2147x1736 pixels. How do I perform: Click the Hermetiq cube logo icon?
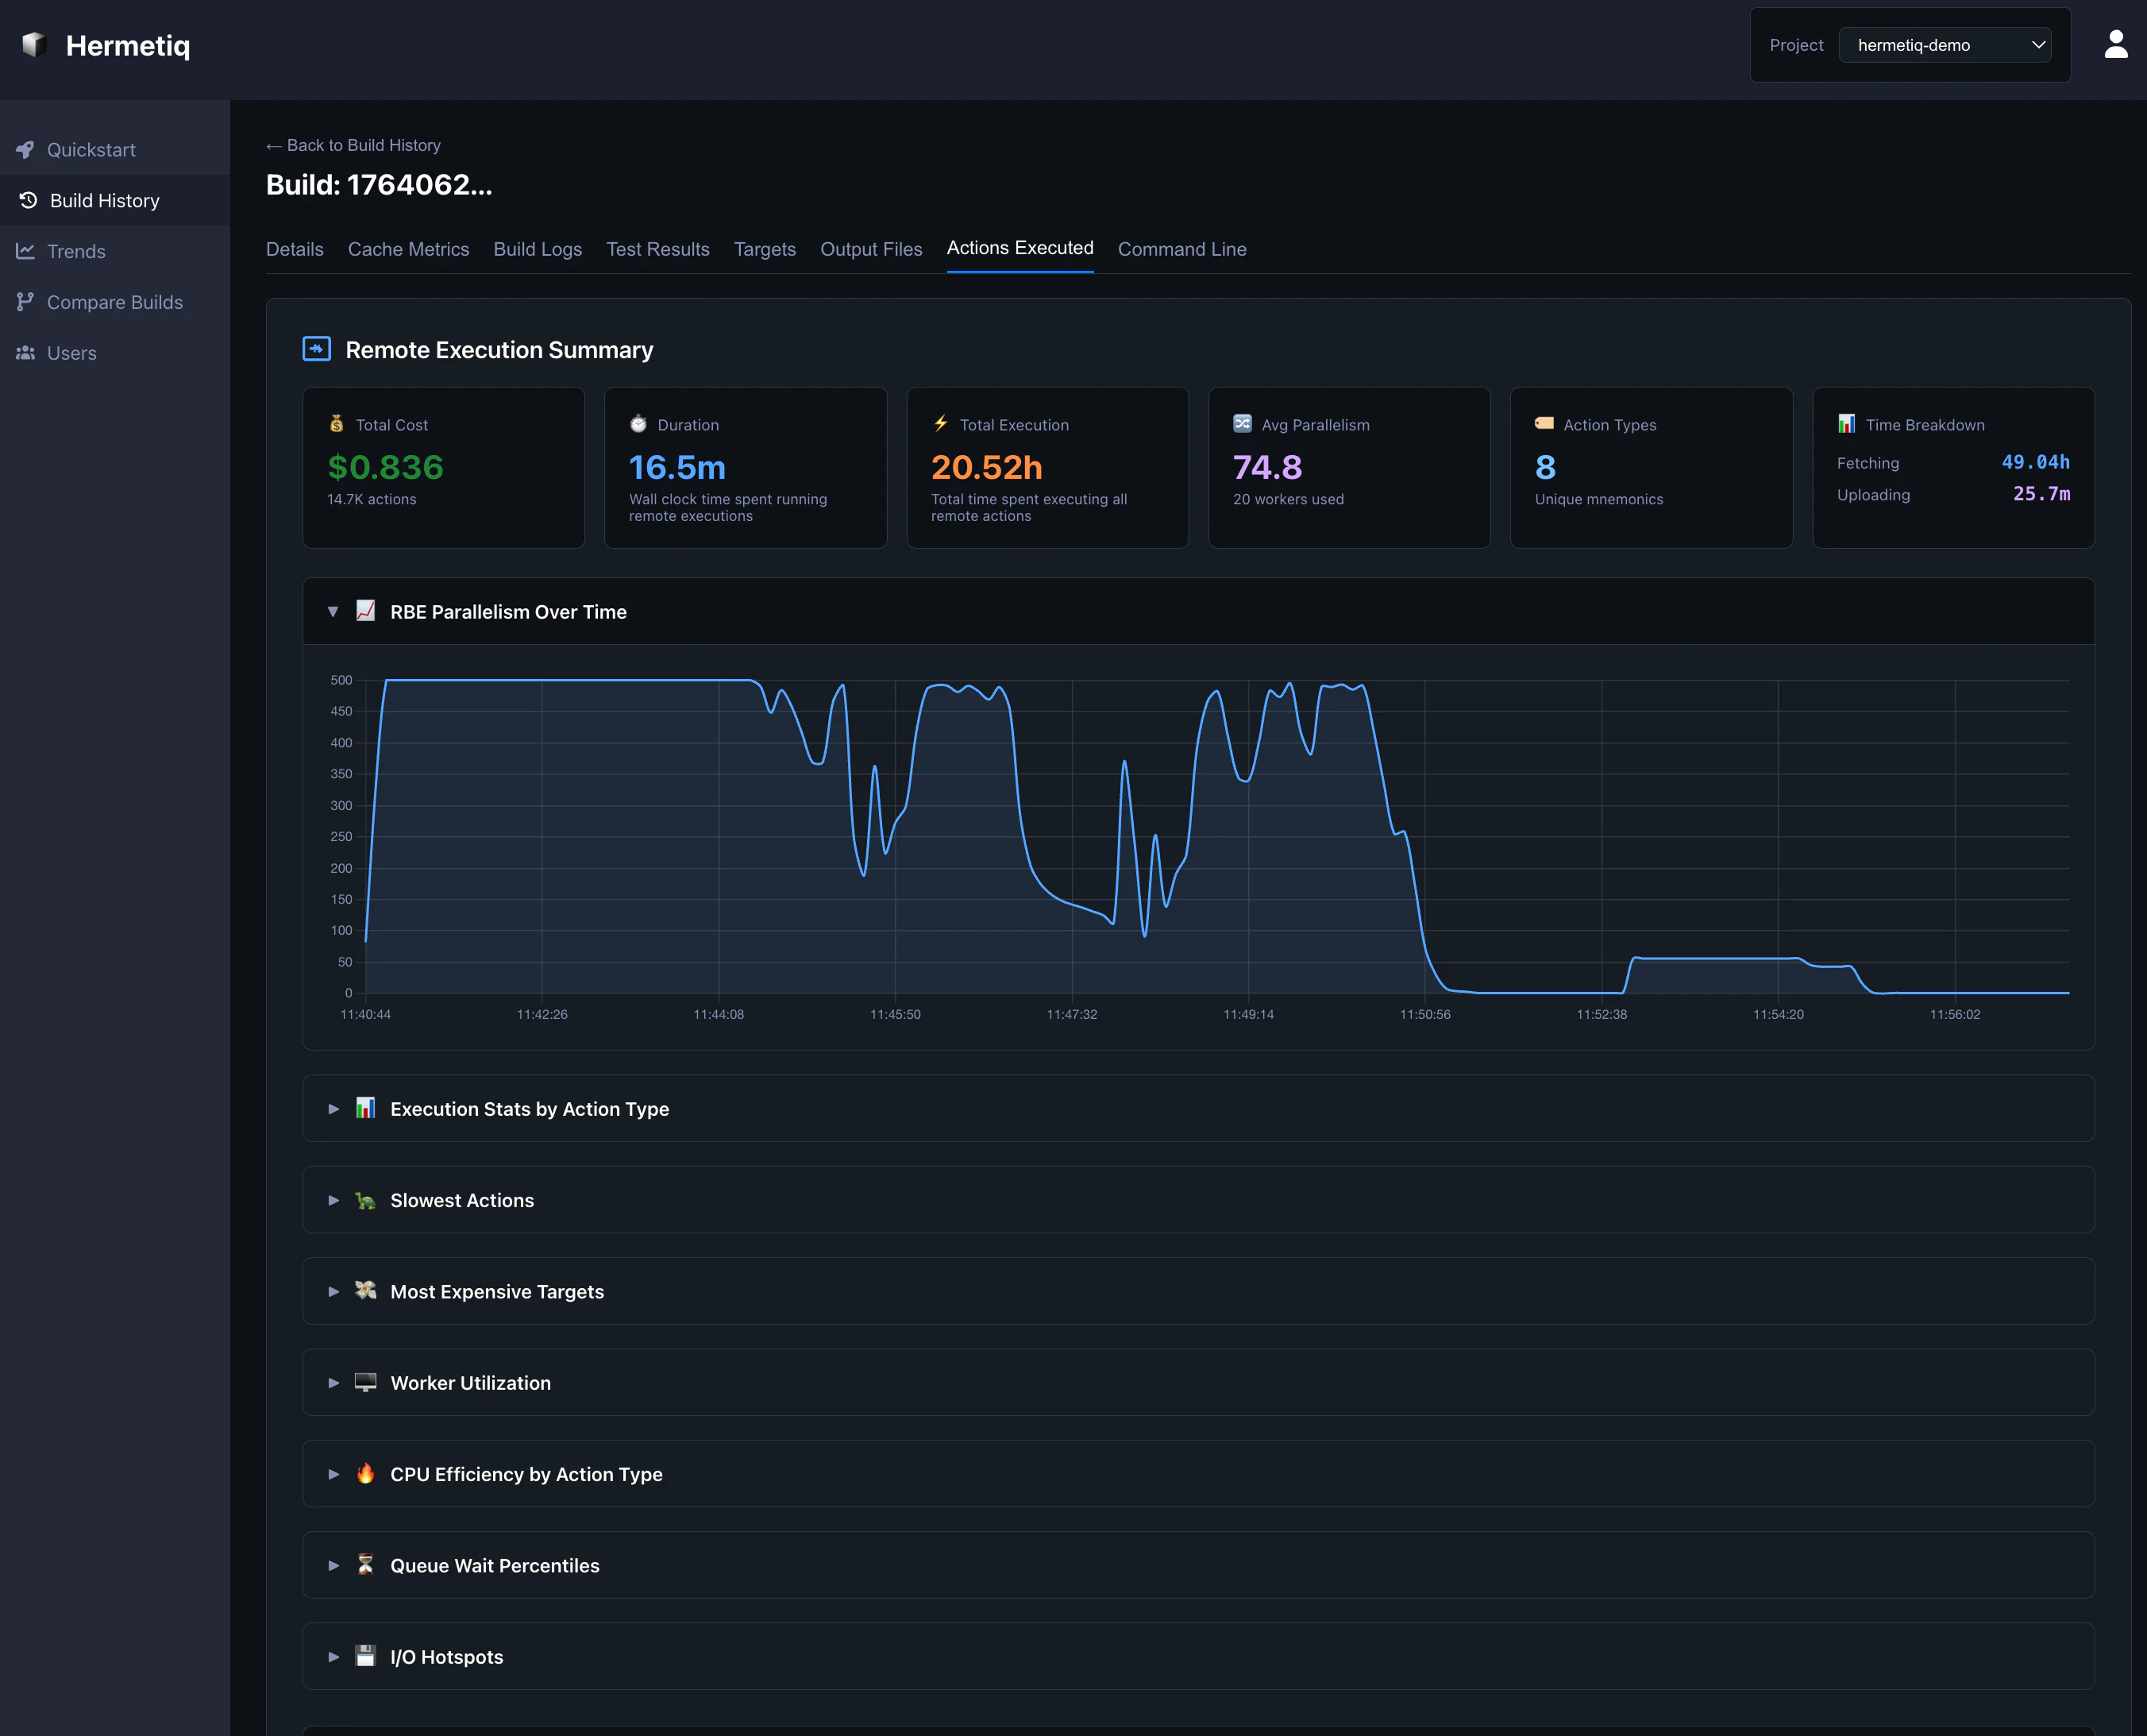(x=35, y=44)
